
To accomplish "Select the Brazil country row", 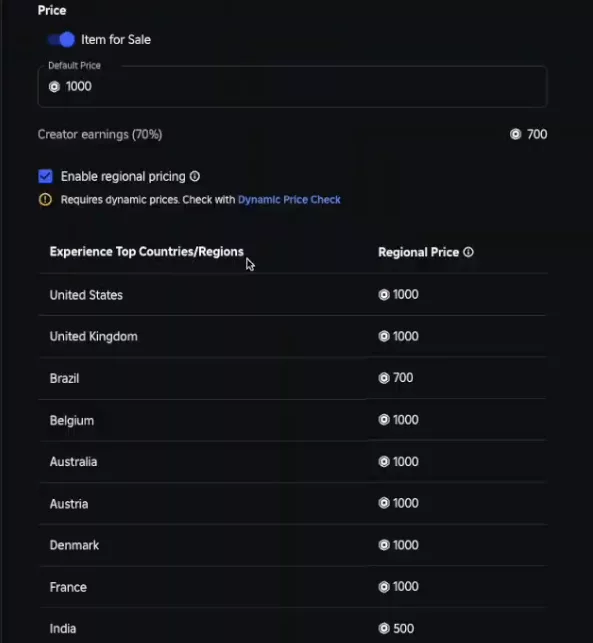I will 292,378.
